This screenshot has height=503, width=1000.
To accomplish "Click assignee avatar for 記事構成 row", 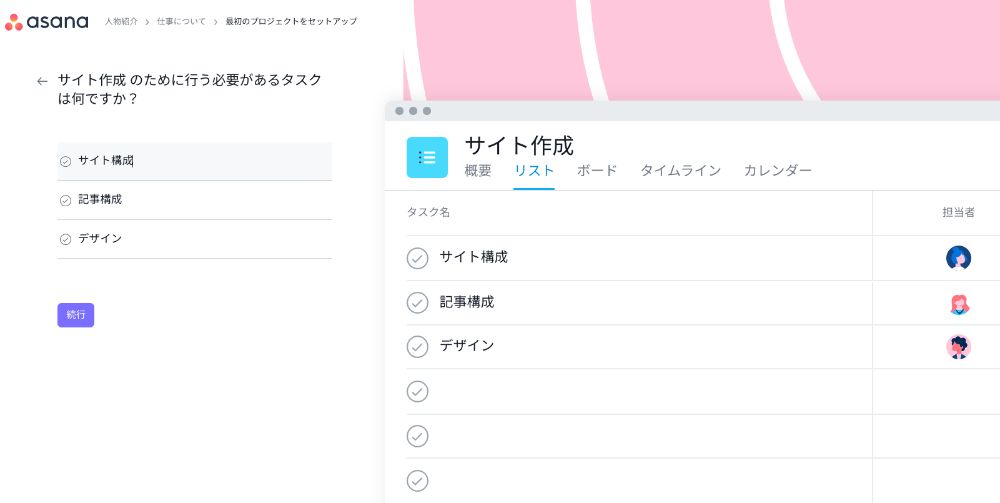I will pyautogui.click(x=958, y=303).
